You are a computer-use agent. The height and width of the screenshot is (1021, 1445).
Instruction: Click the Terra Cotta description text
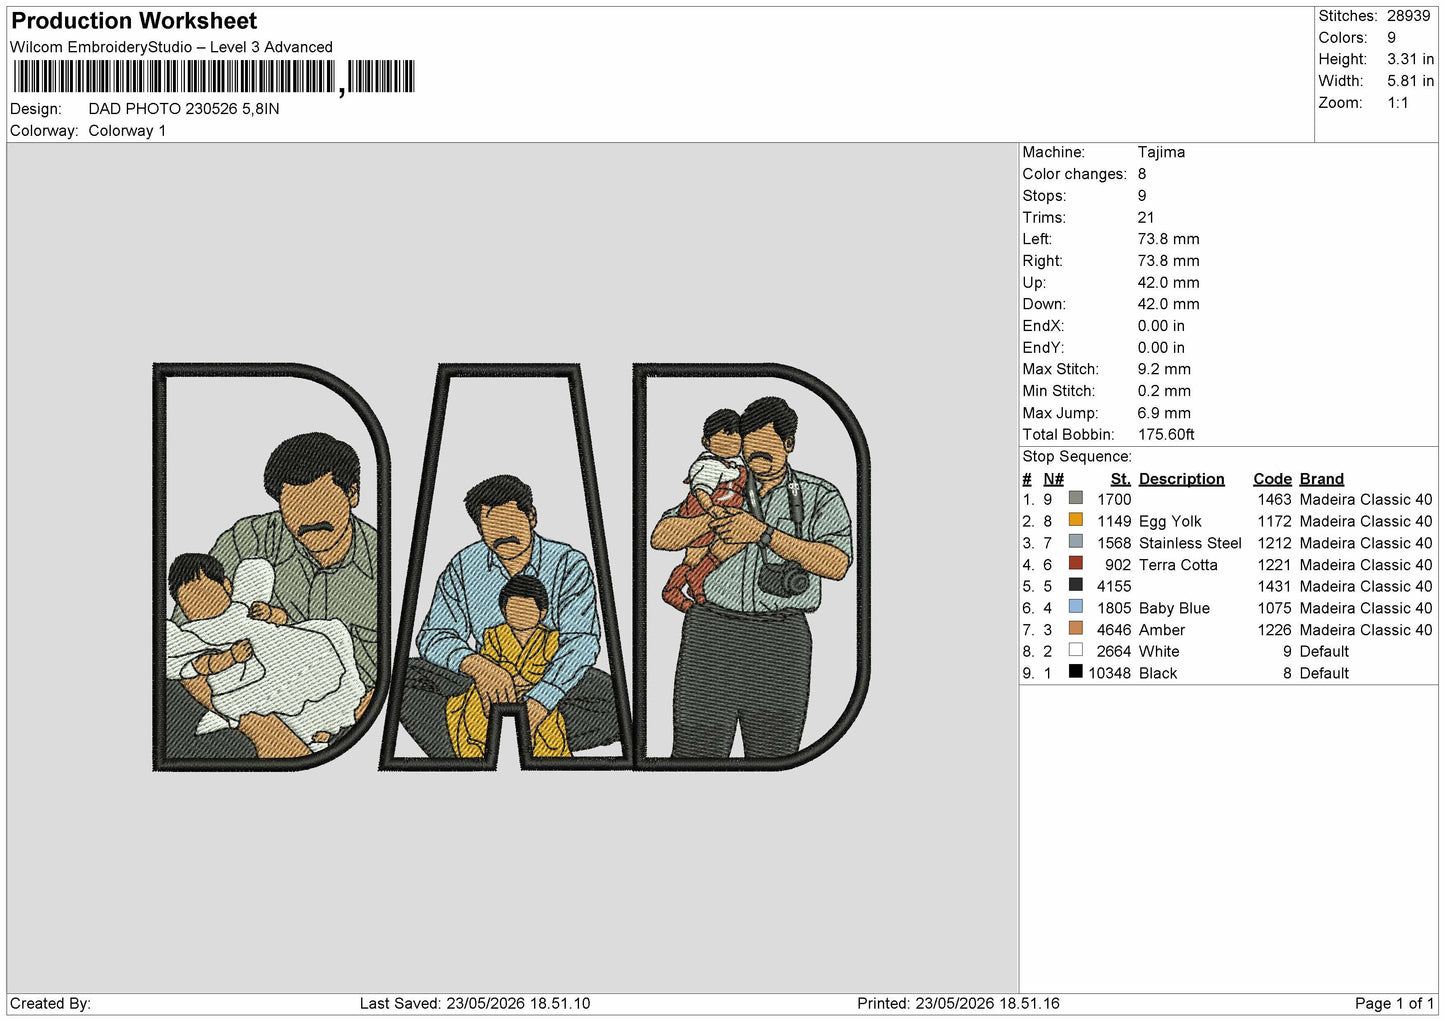pos(1178,565)
